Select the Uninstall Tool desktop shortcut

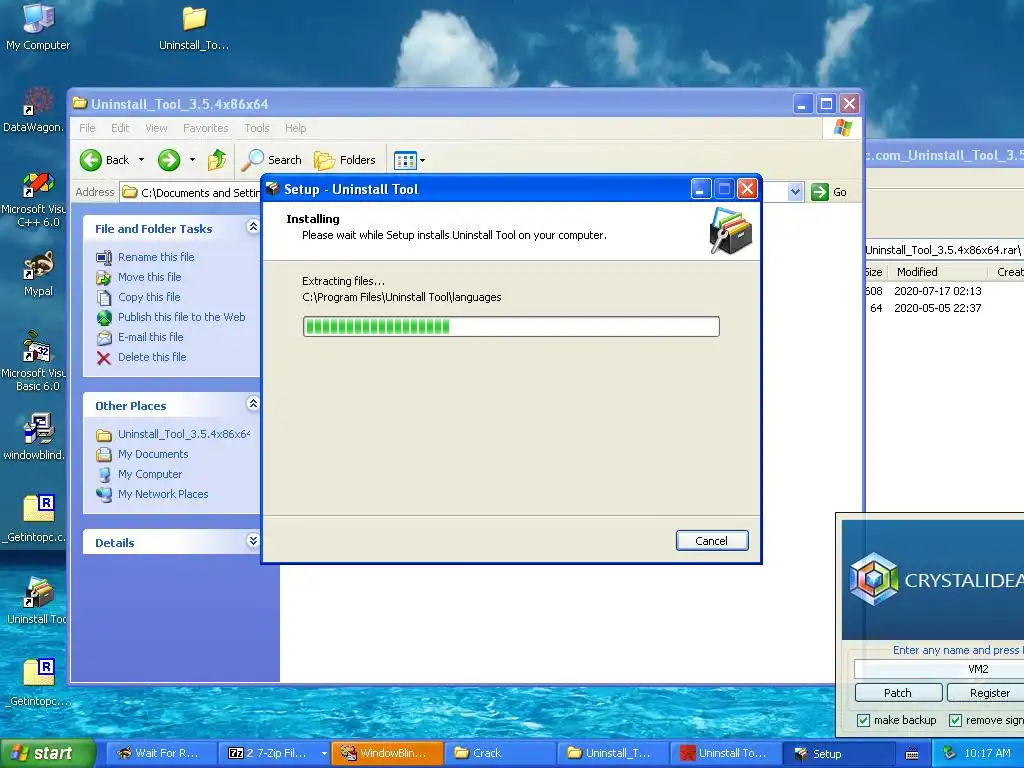click(36, 601)
